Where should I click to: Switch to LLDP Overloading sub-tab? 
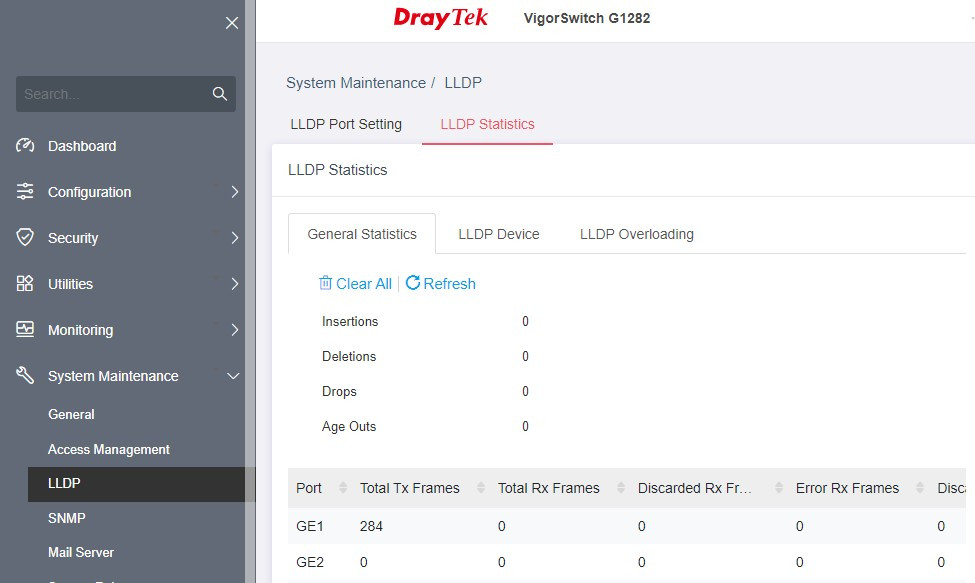pyautogui.click(x=637, y=234)
